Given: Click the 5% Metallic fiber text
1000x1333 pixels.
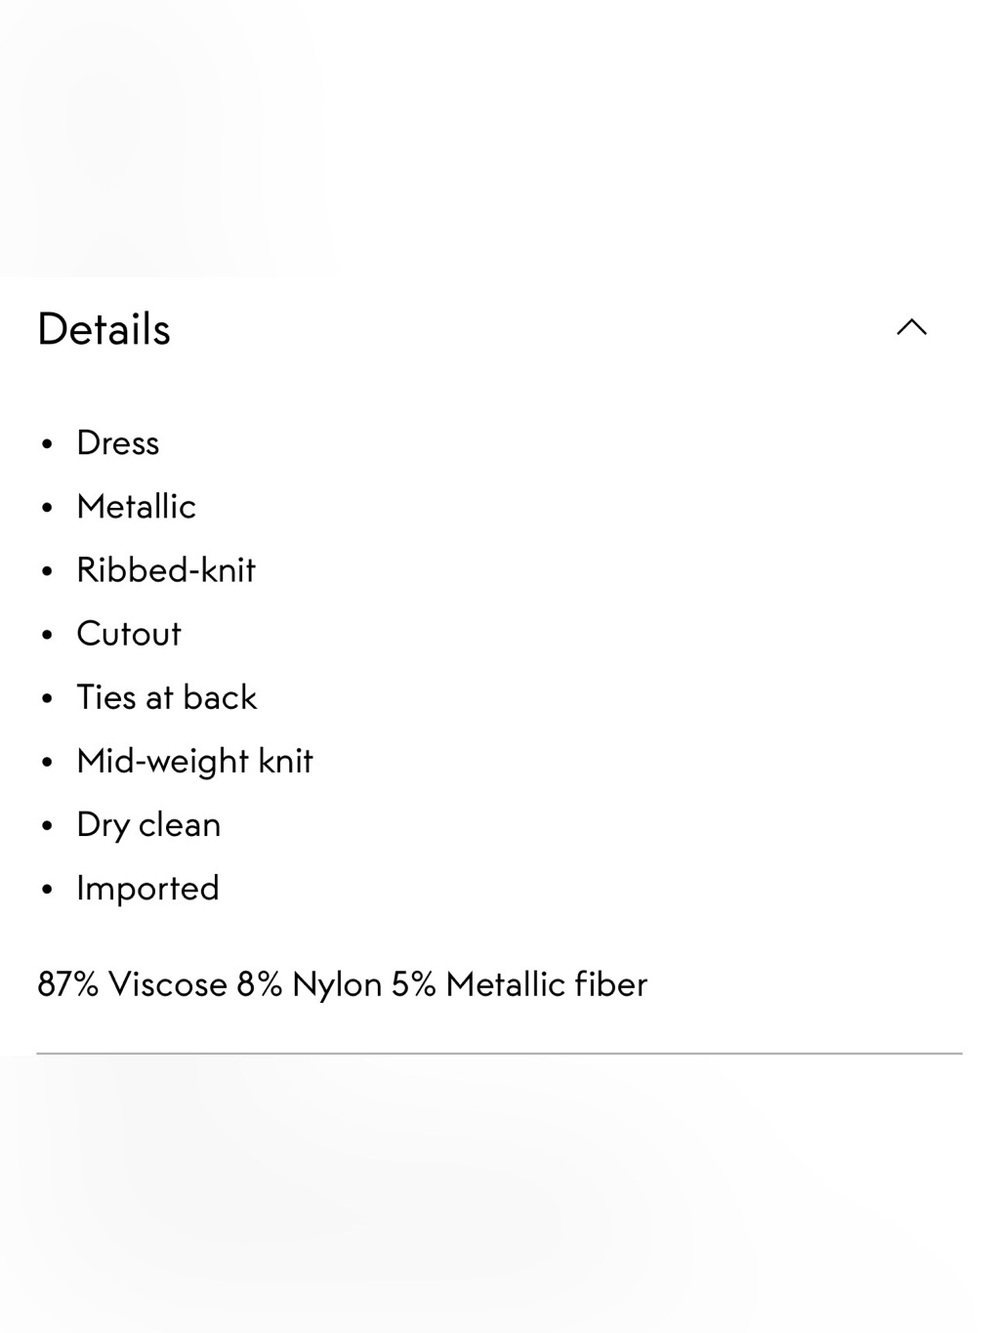Looking at the screenshot, I should coord(519,985).
